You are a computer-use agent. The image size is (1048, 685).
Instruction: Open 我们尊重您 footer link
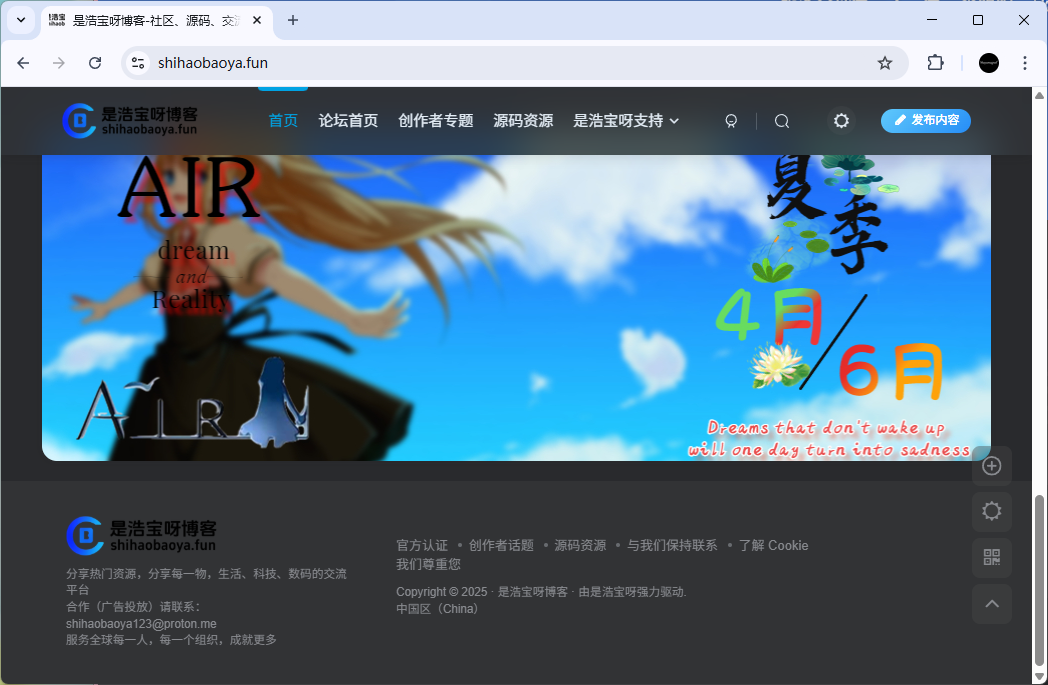[428, 564]
